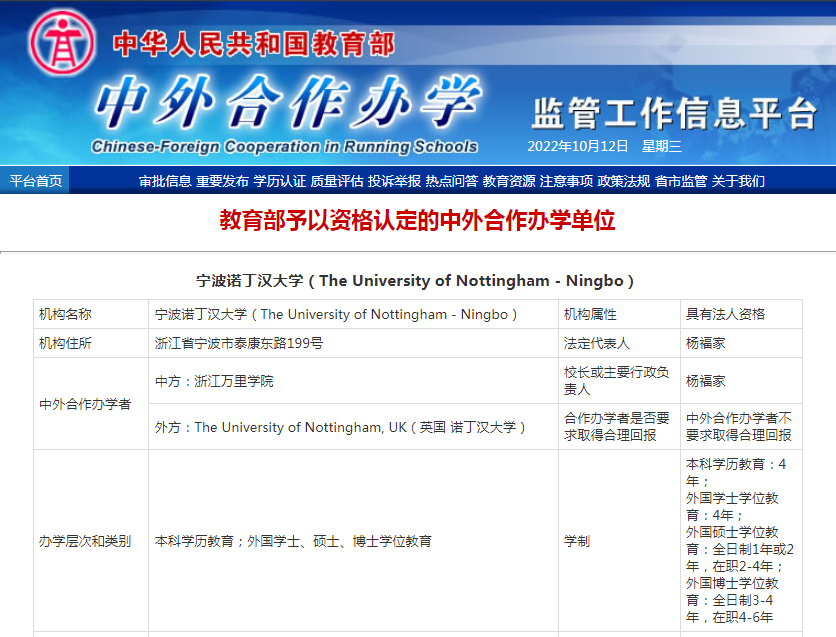
Task: Click 杨福家 in the 法定代表人 row
Action: [705, 343]
